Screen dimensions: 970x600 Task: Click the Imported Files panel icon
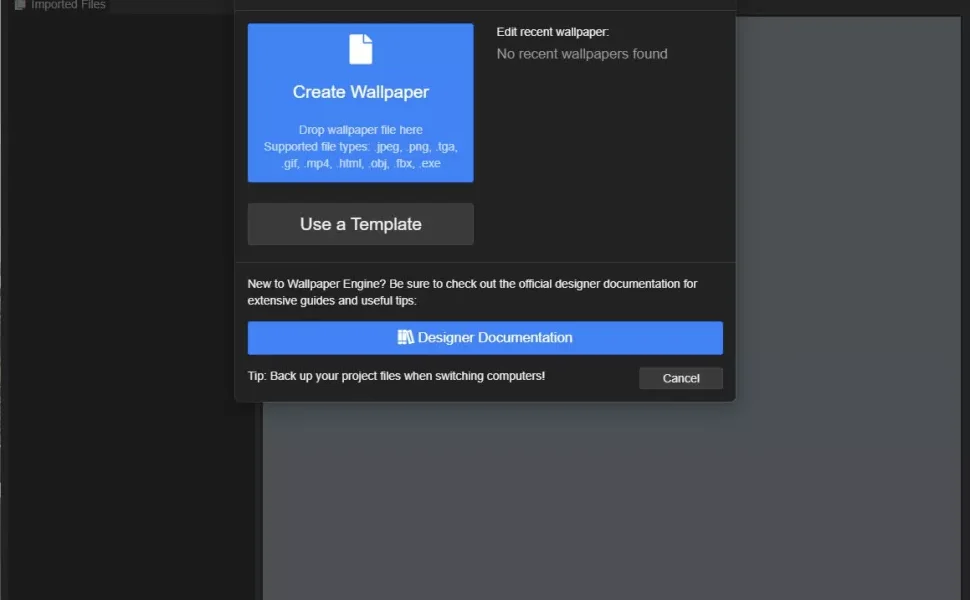coord(20,5)
